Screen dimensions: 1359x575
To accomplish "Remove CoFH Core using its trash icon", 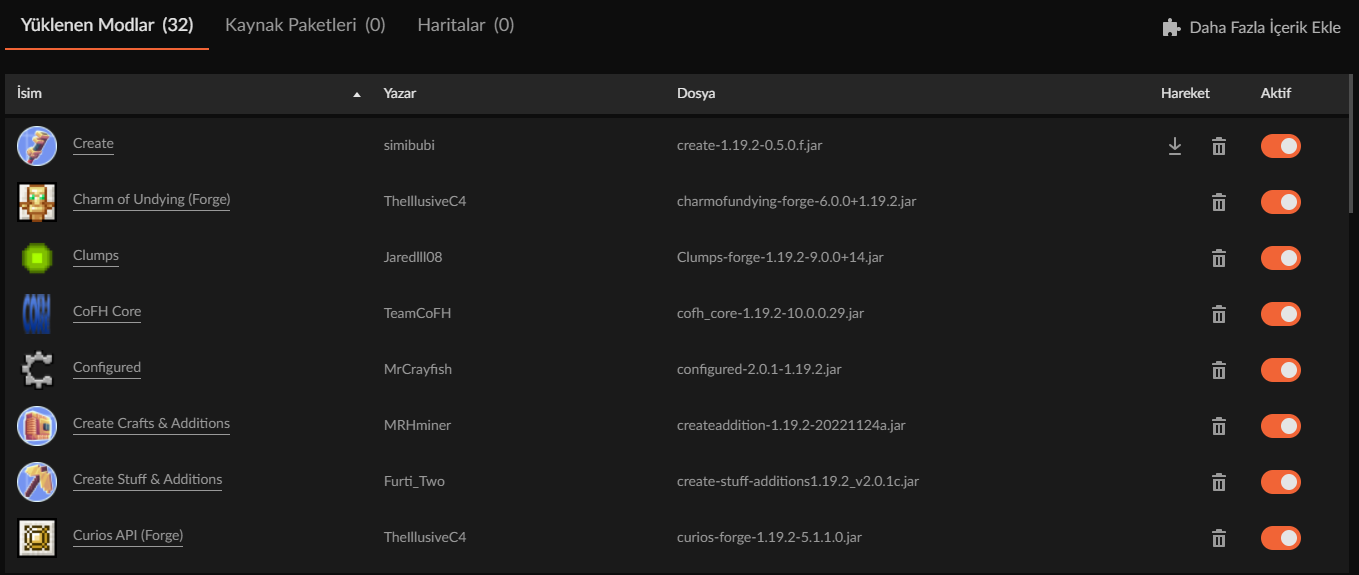I will (x=1219, y=314).
